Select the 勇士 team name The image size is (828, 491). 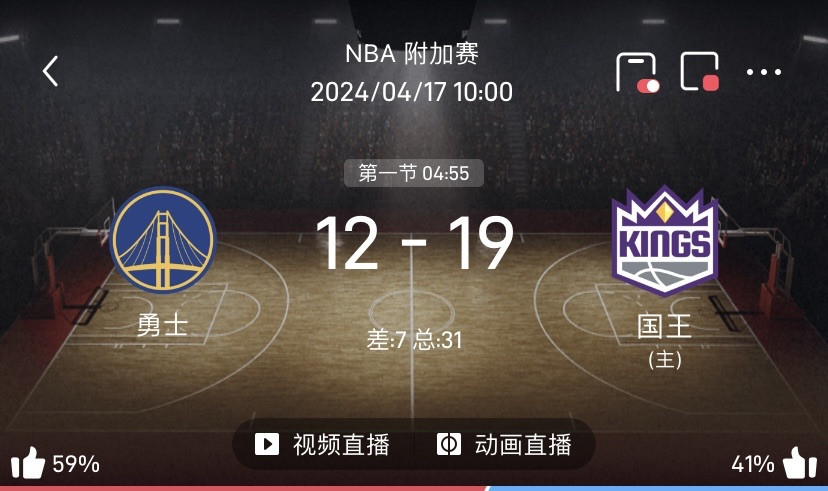point(163,325)
